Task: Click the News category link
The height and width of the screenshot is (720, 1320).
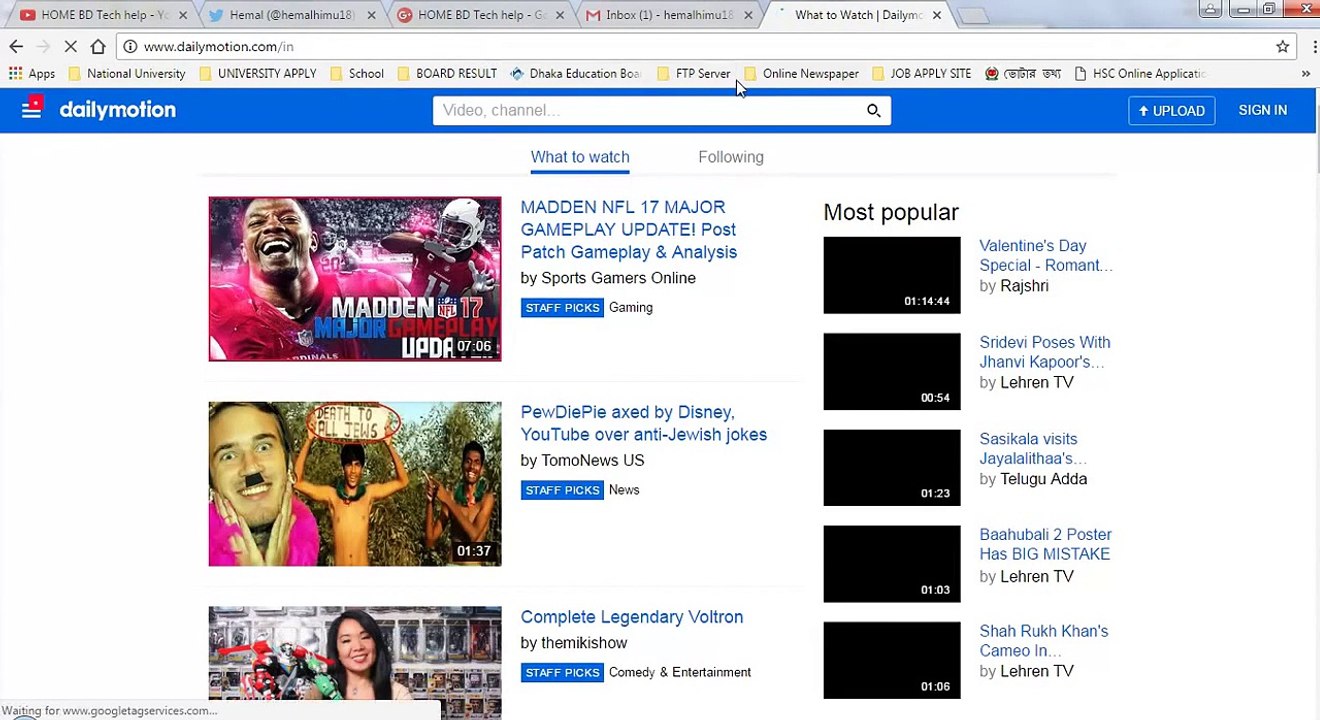Action: [624, 490]
